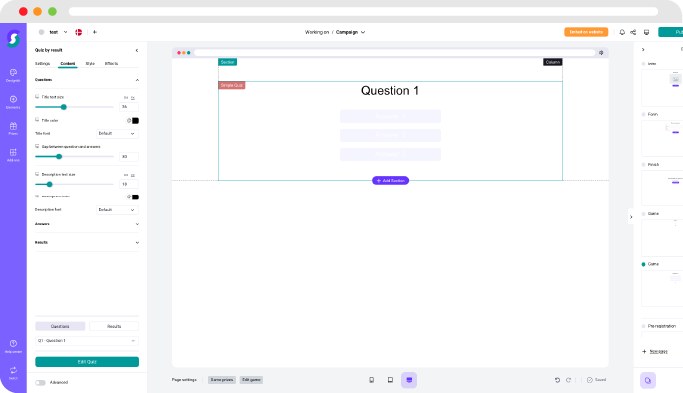Collapse the Quiz by result panel with back arrow

137,51
